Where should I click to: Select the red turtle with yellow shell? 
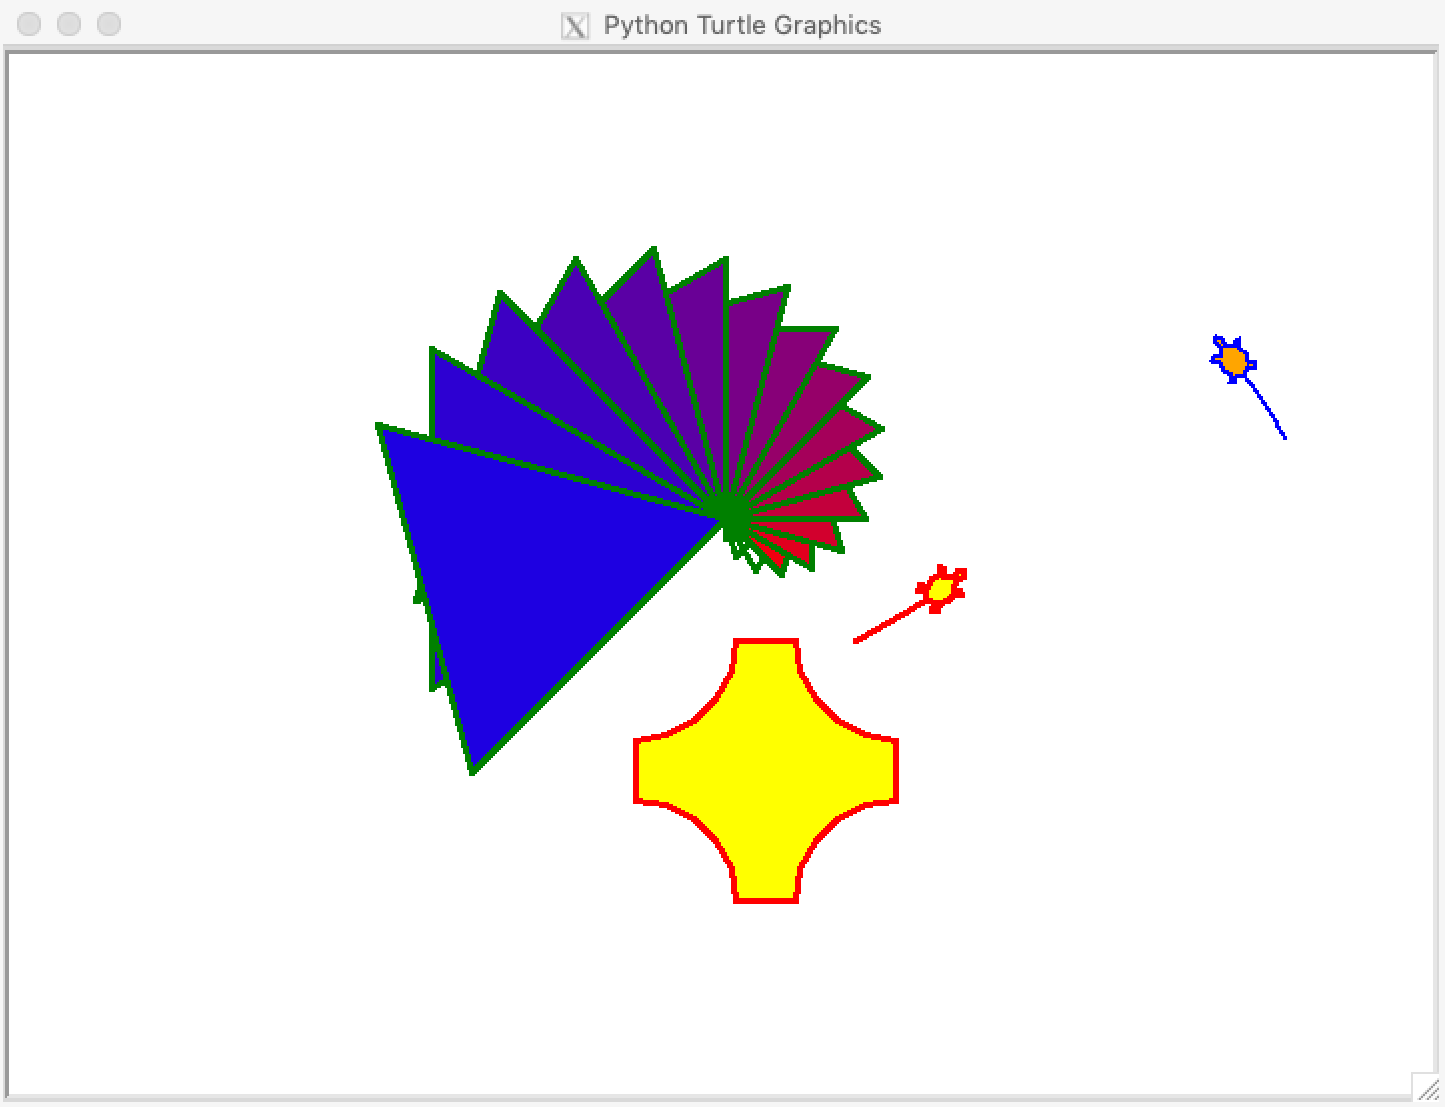[939, 588]
